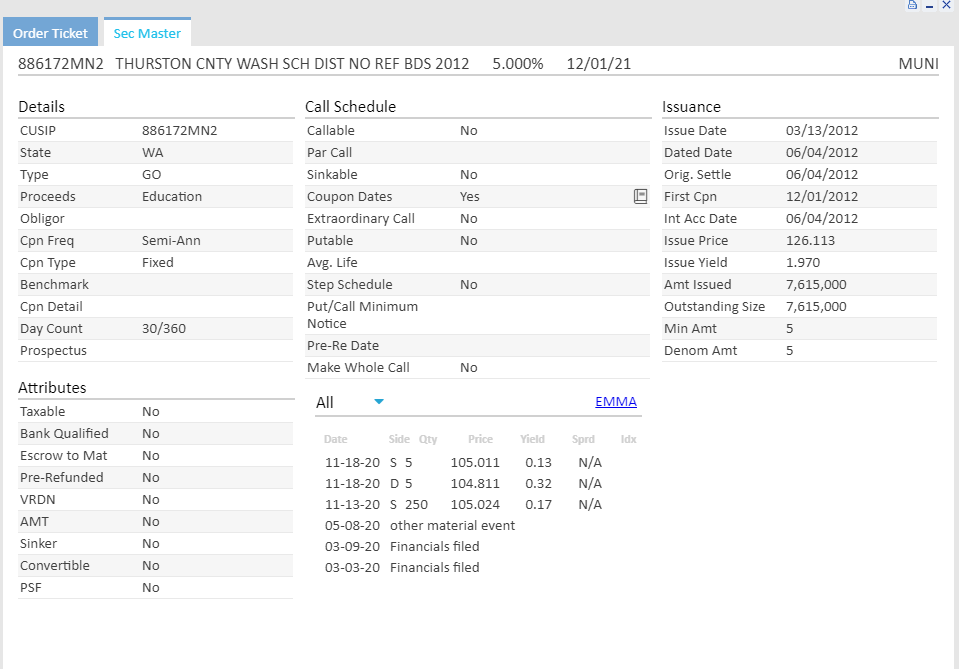Click the Side column header
This screenshot has height=669, width=959.
[399, 439]
